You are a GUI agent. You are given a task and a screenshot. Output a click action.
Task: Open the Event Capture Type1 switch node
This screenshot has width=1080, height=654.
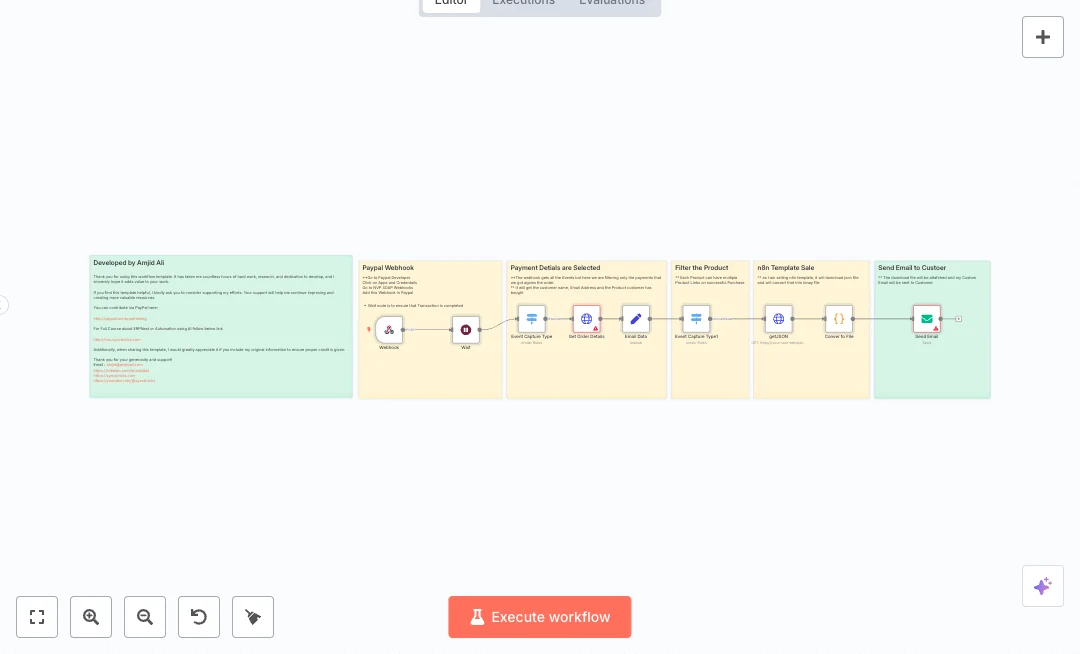pyautogui.click(x=697, y=319)
